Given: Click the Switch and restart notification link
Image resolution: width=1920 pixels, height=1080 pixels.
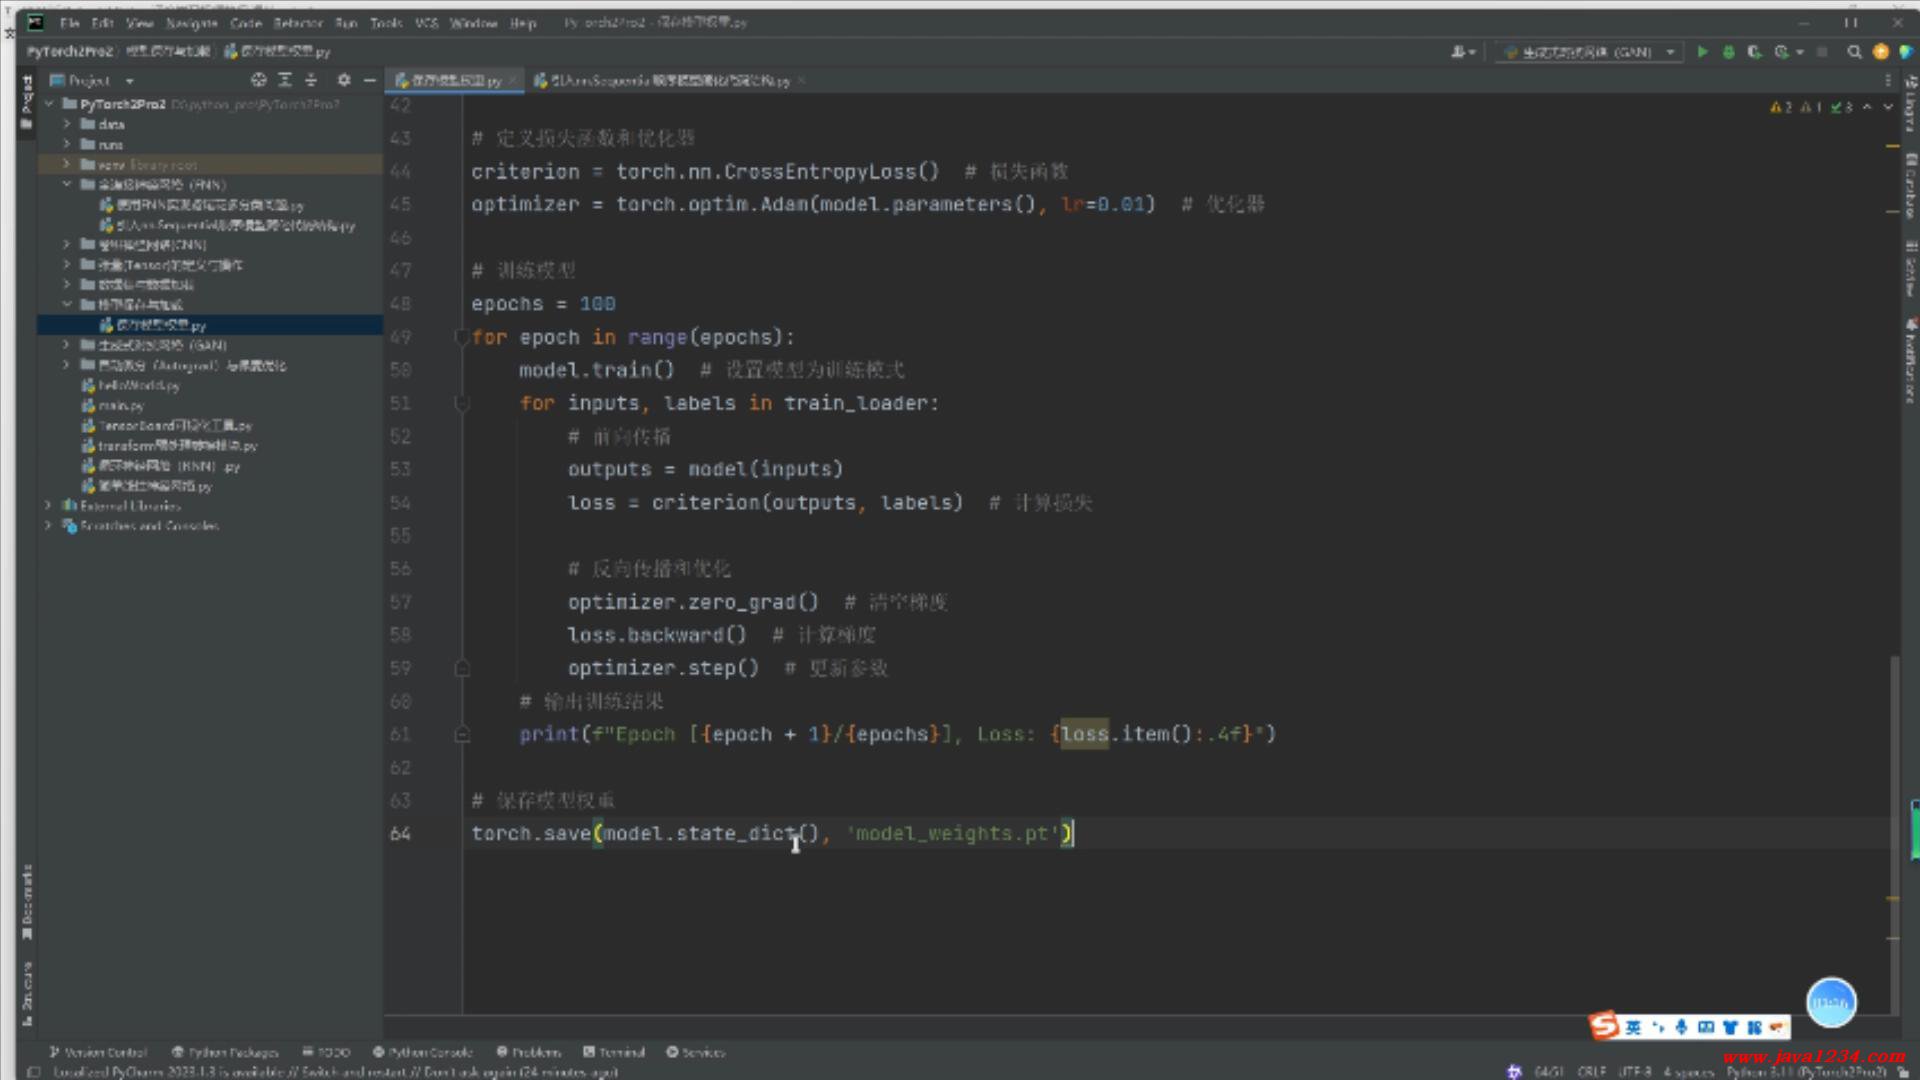Looking at the screenshot, I should 355,1072.
